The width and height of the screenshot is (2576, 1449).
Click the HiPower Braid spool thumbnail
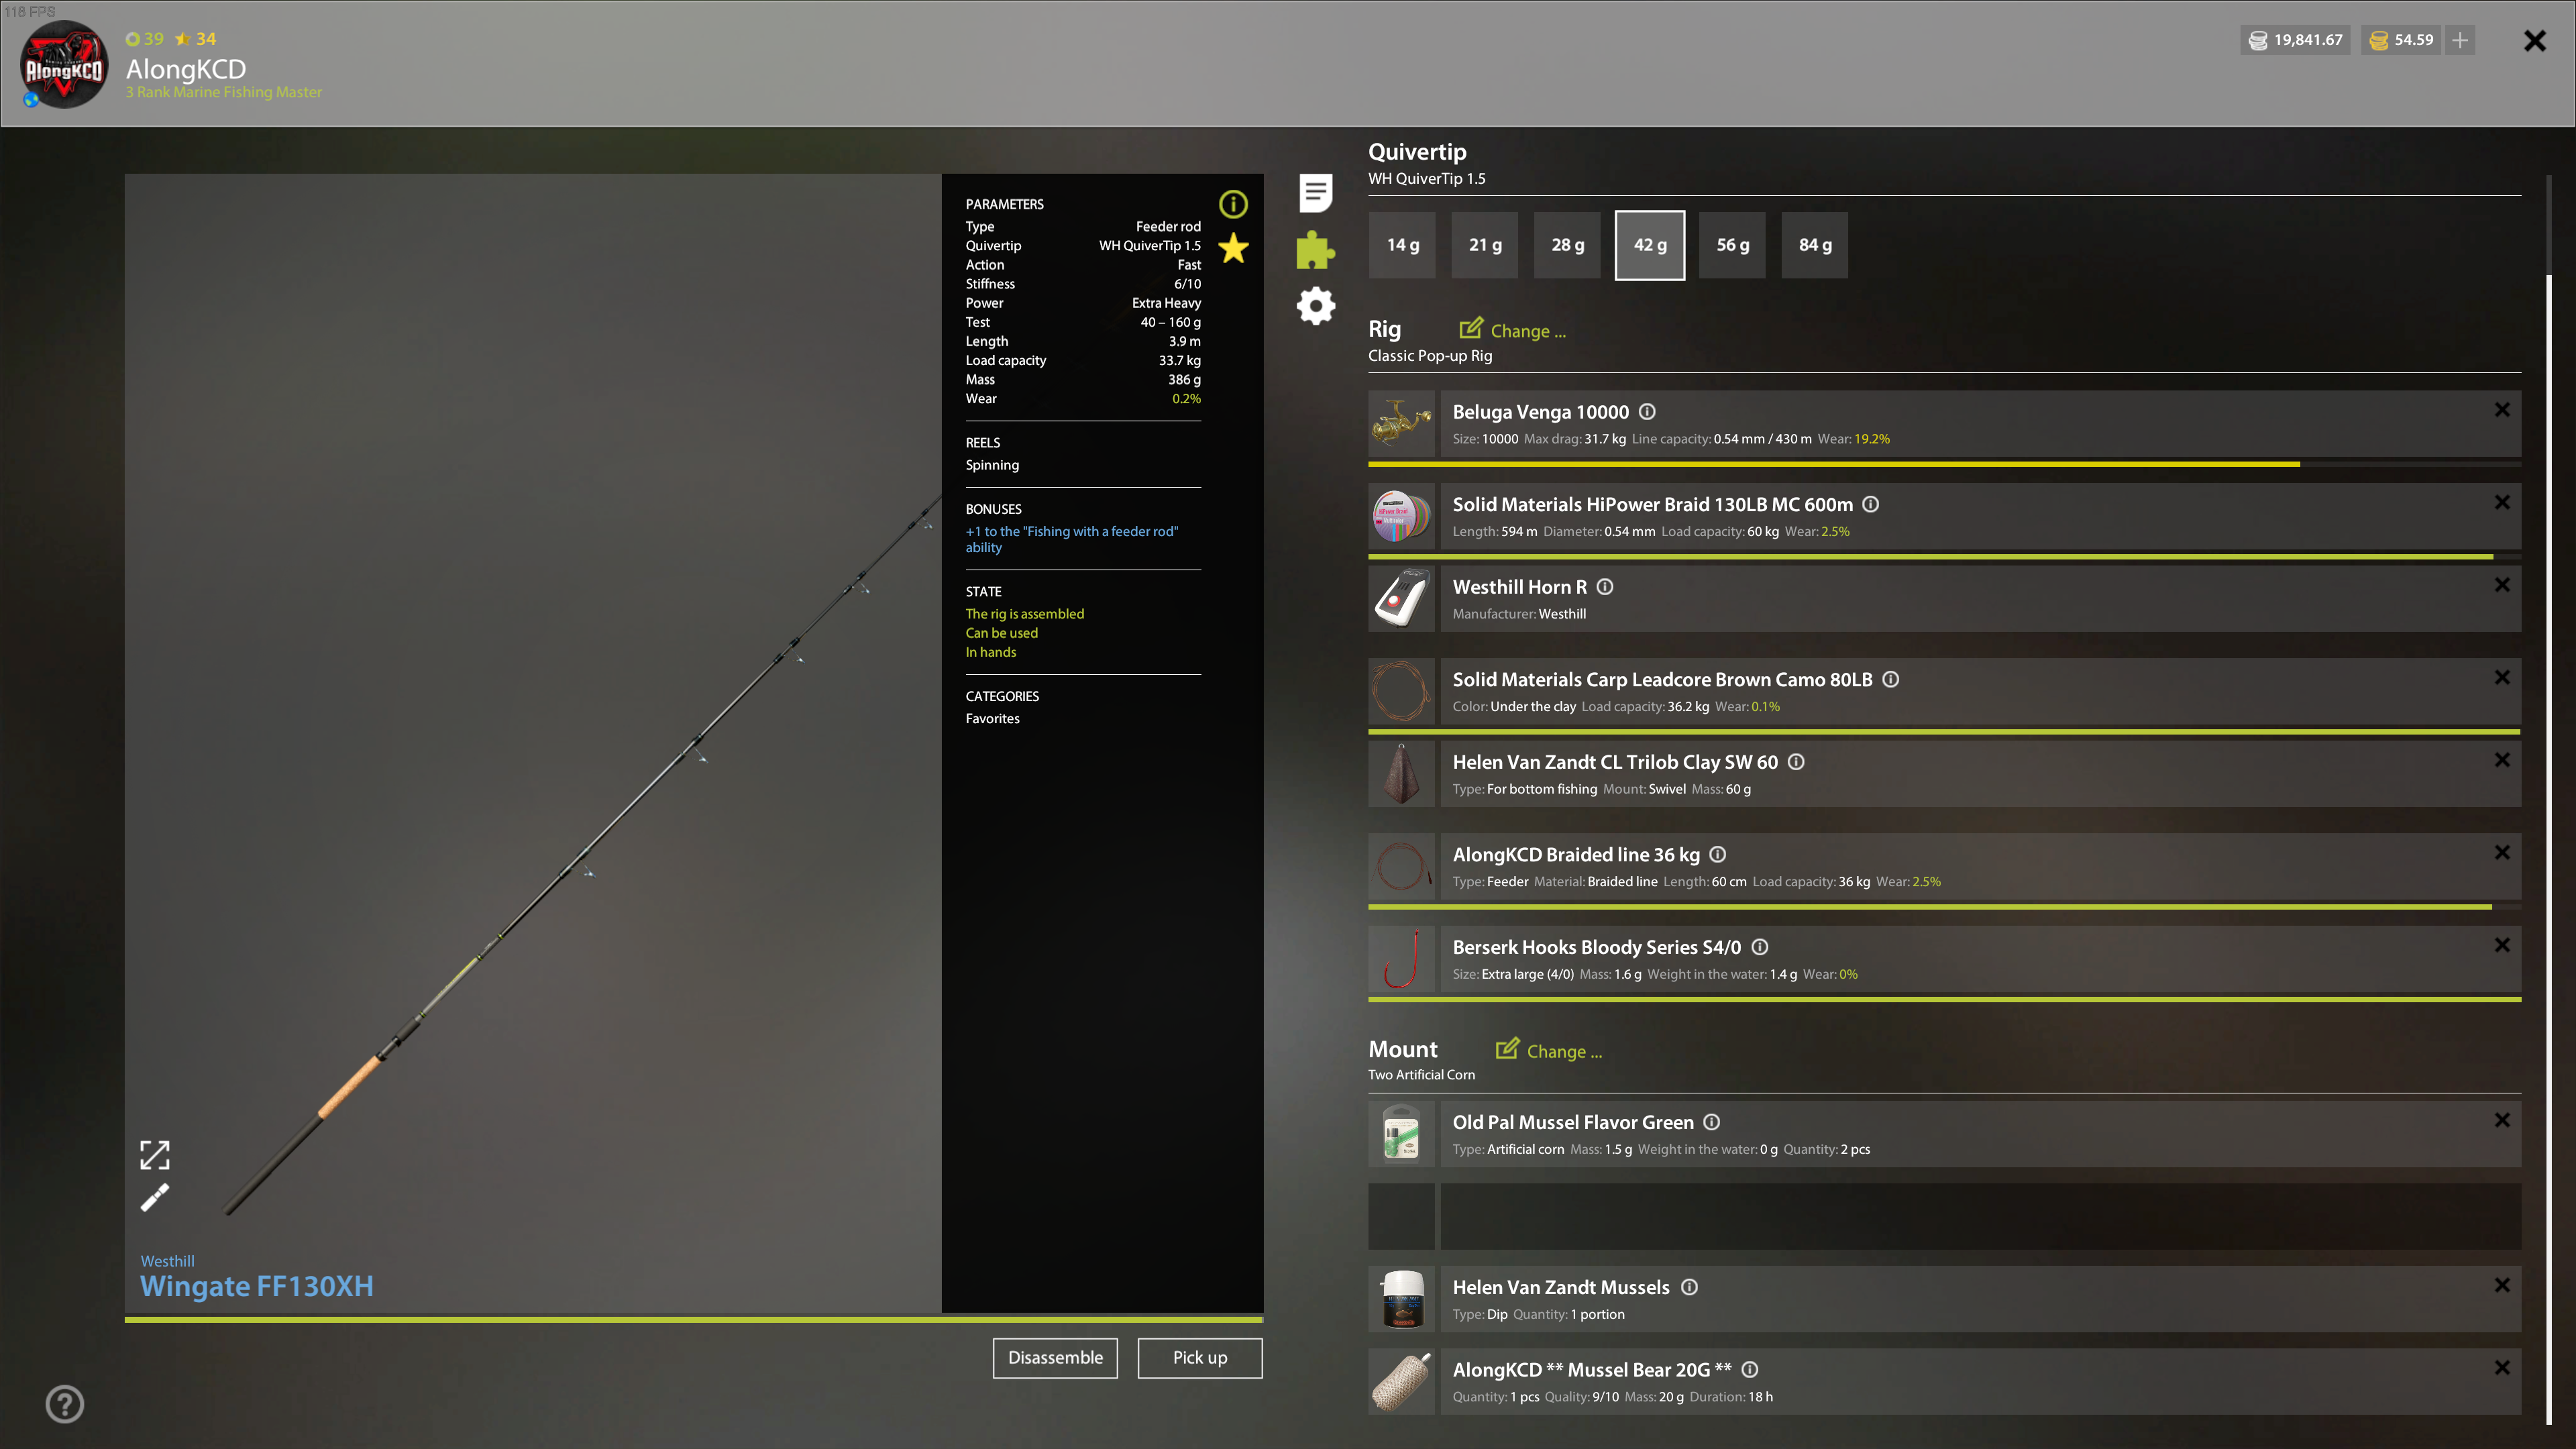click(x=1401, y=517)
